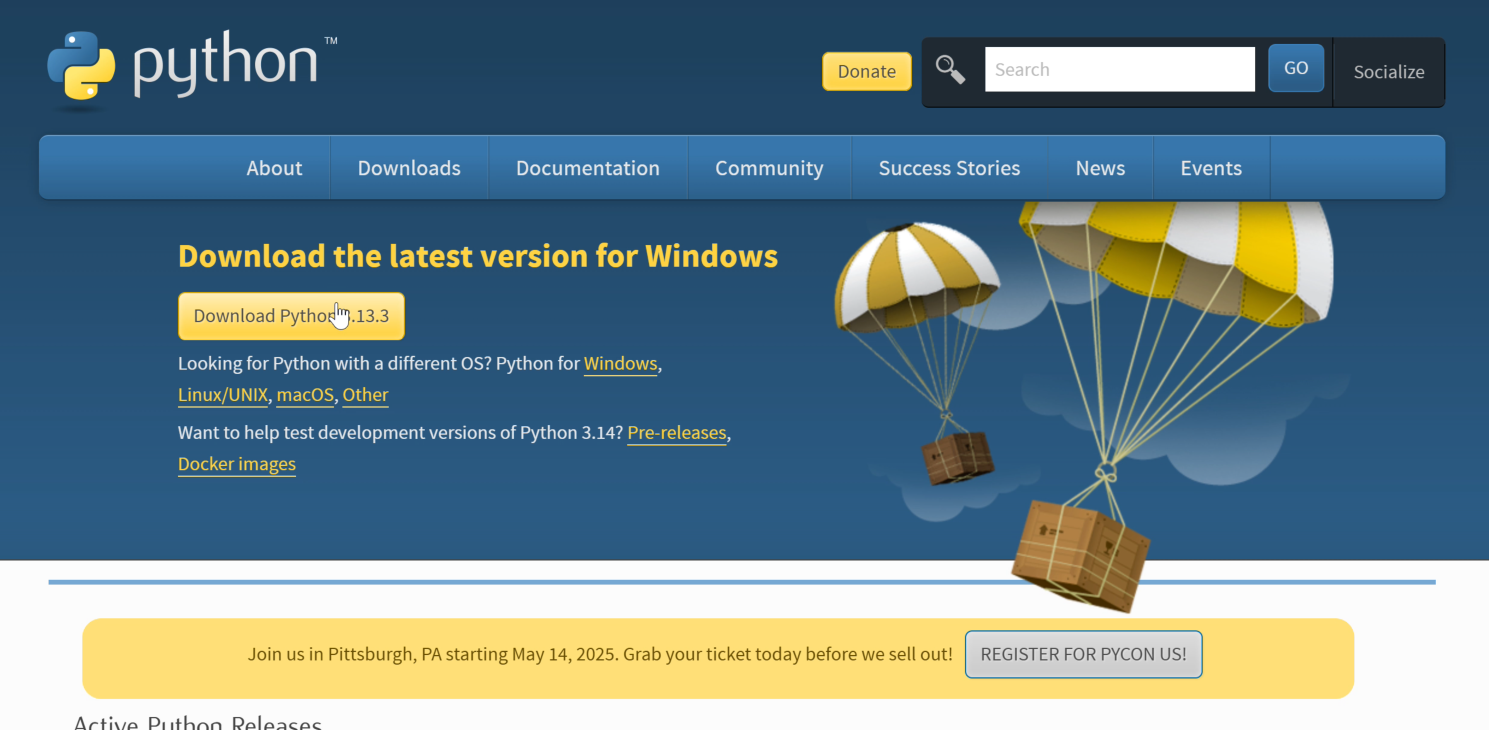Open the Pre-releases link

coord(677,433)
